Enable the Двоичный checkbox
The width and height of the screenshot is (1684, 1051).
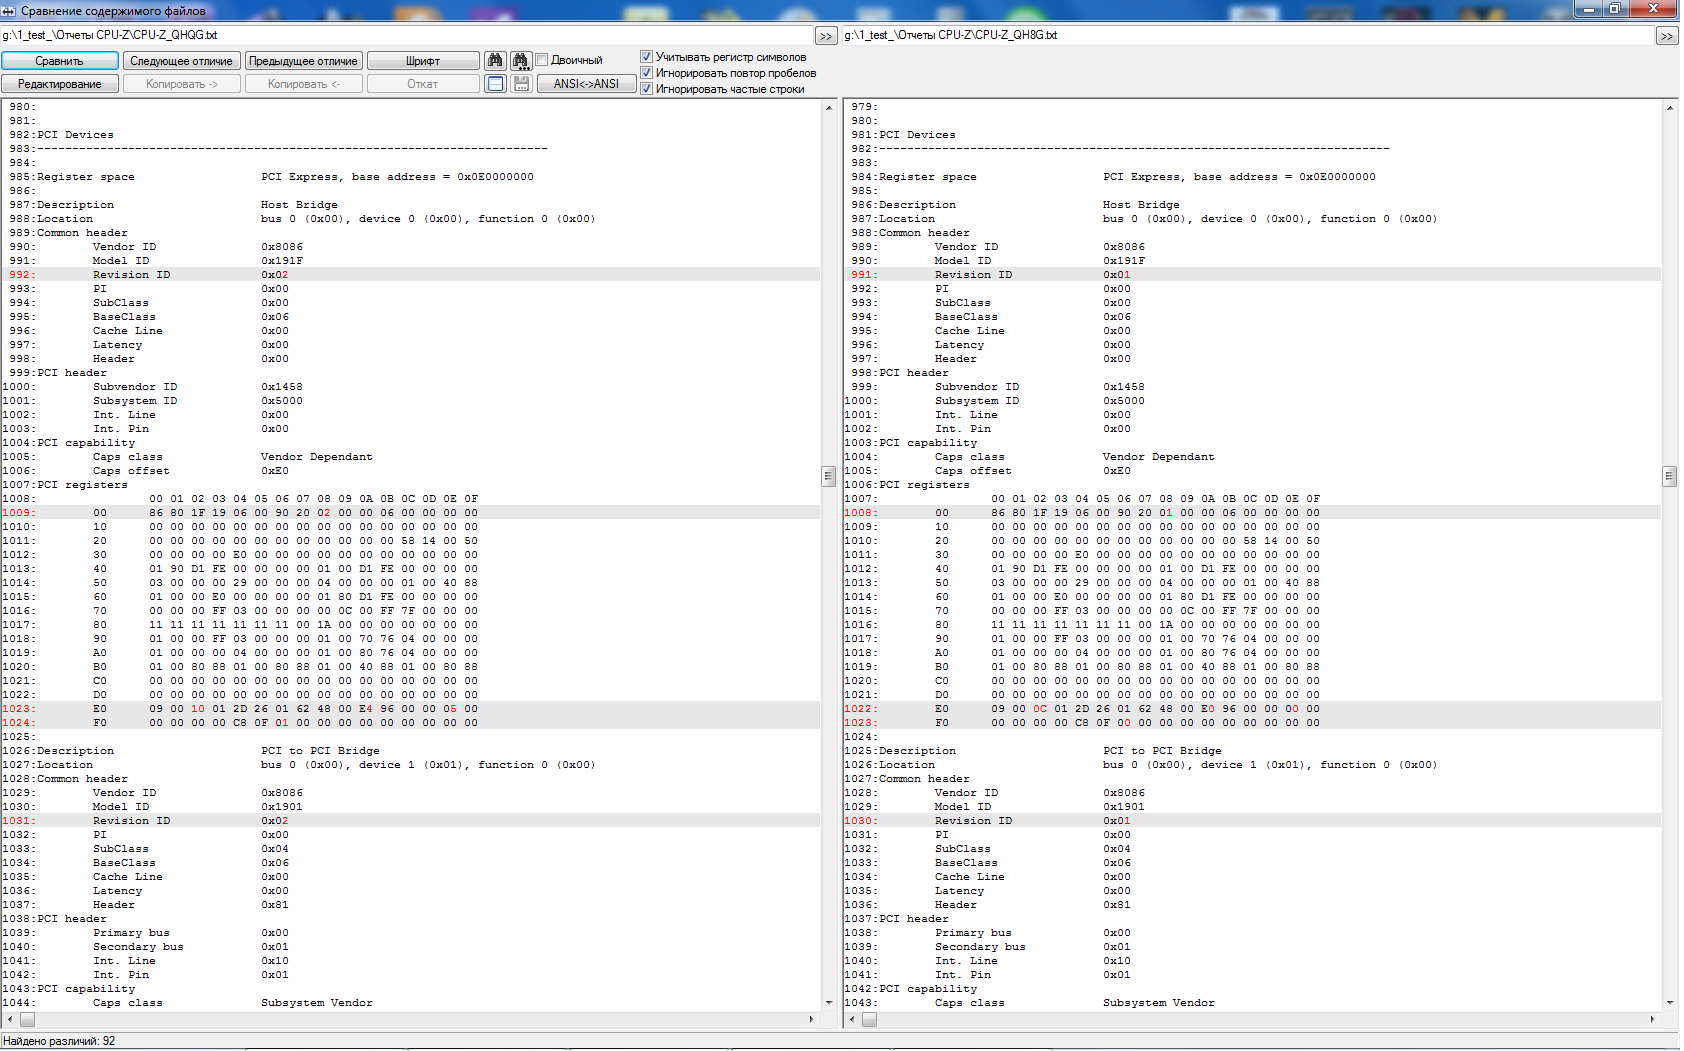[542, 60]
